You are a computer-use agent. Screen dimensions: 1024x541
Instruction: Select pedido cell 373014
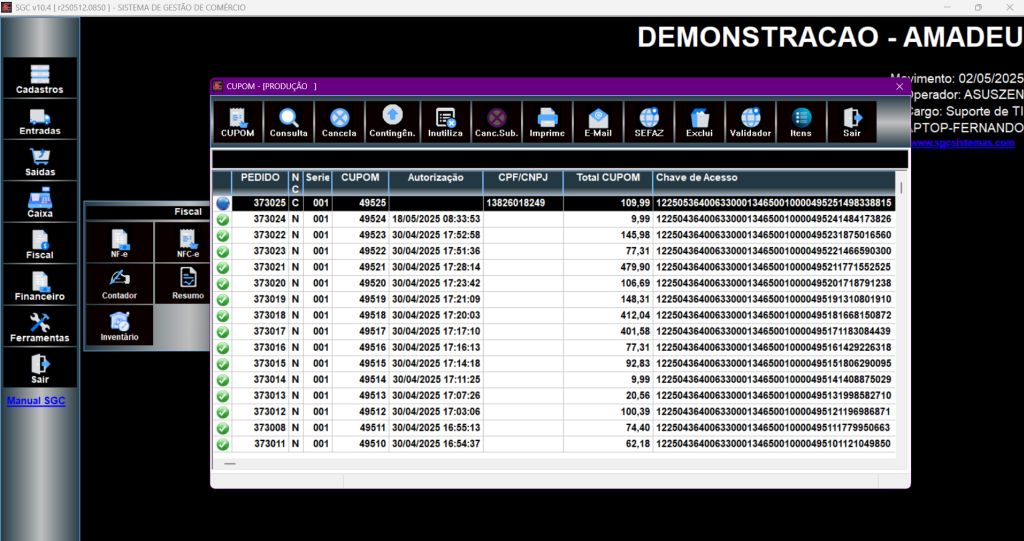point(260,379)
